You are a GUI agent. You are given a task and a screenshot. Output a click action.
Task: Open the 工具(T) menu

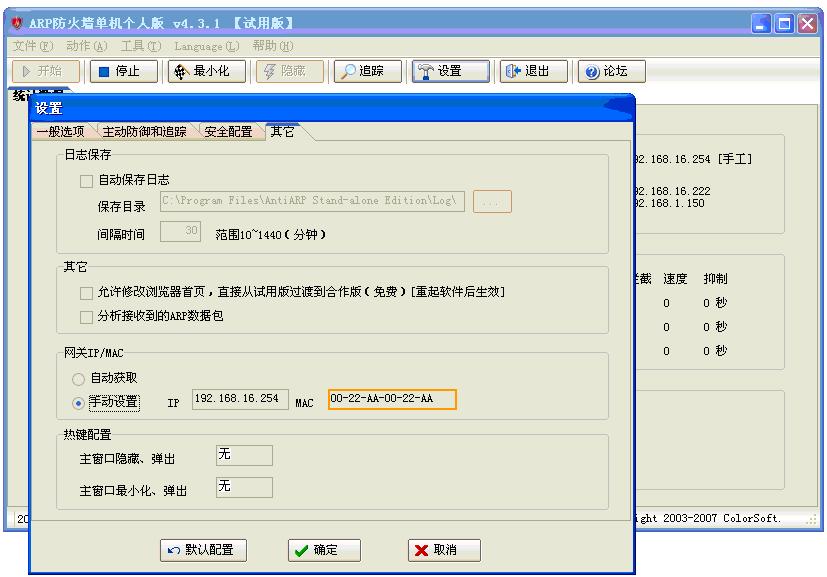tap(141, 46)
